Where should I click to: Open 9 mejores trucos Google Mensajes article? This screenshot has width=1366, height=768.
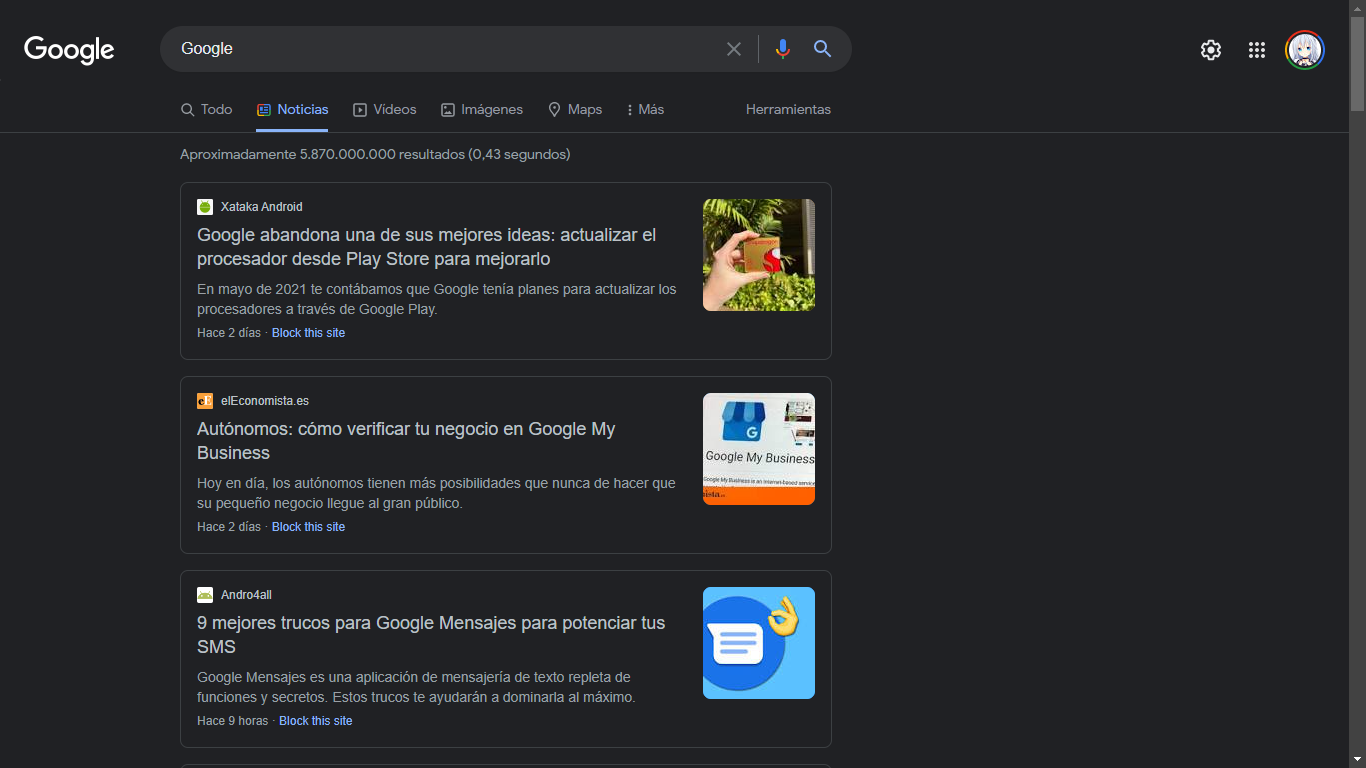[431, 635]
